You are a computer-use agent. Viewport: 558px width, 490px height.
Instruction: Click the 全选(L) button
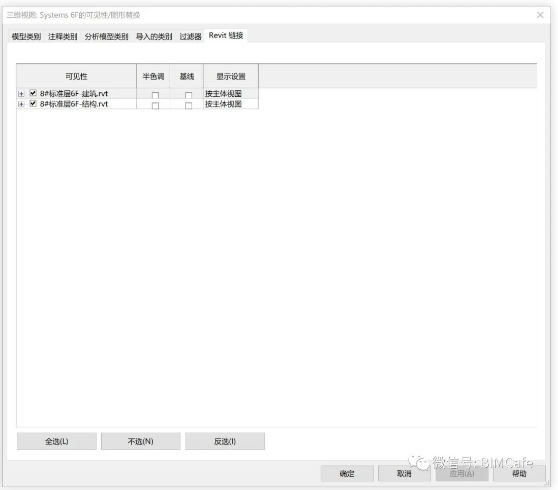[57, 441]
